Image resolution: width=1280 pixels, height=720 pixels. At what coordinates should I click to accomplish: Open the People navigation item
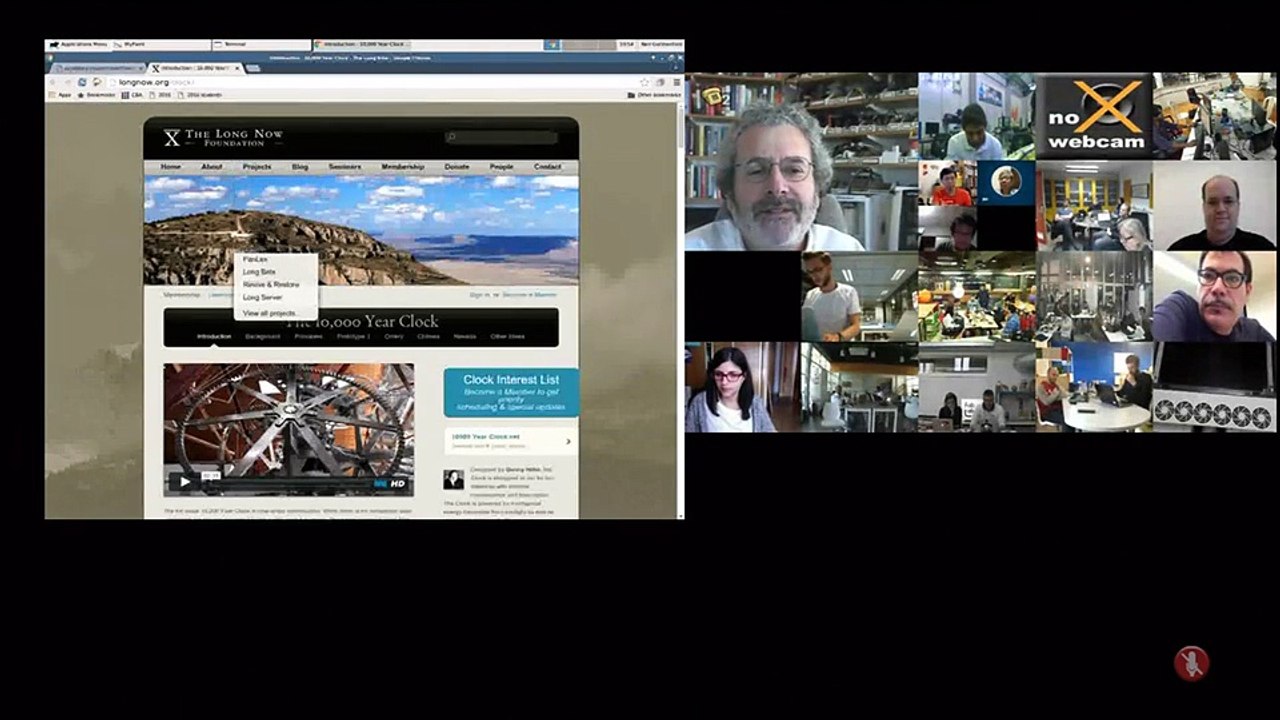[502, 167]
